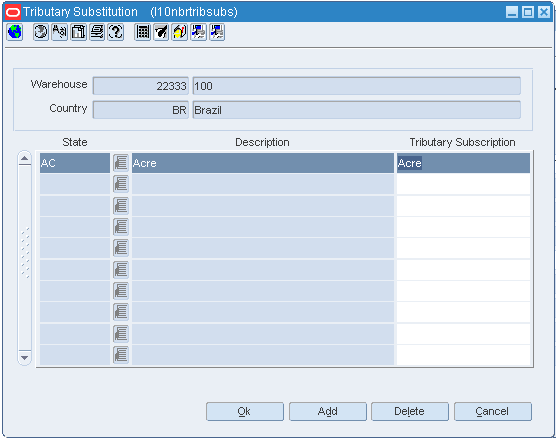Close the Tributary Substitution window
Screen dimensions: 556x440
pos(544,12)
